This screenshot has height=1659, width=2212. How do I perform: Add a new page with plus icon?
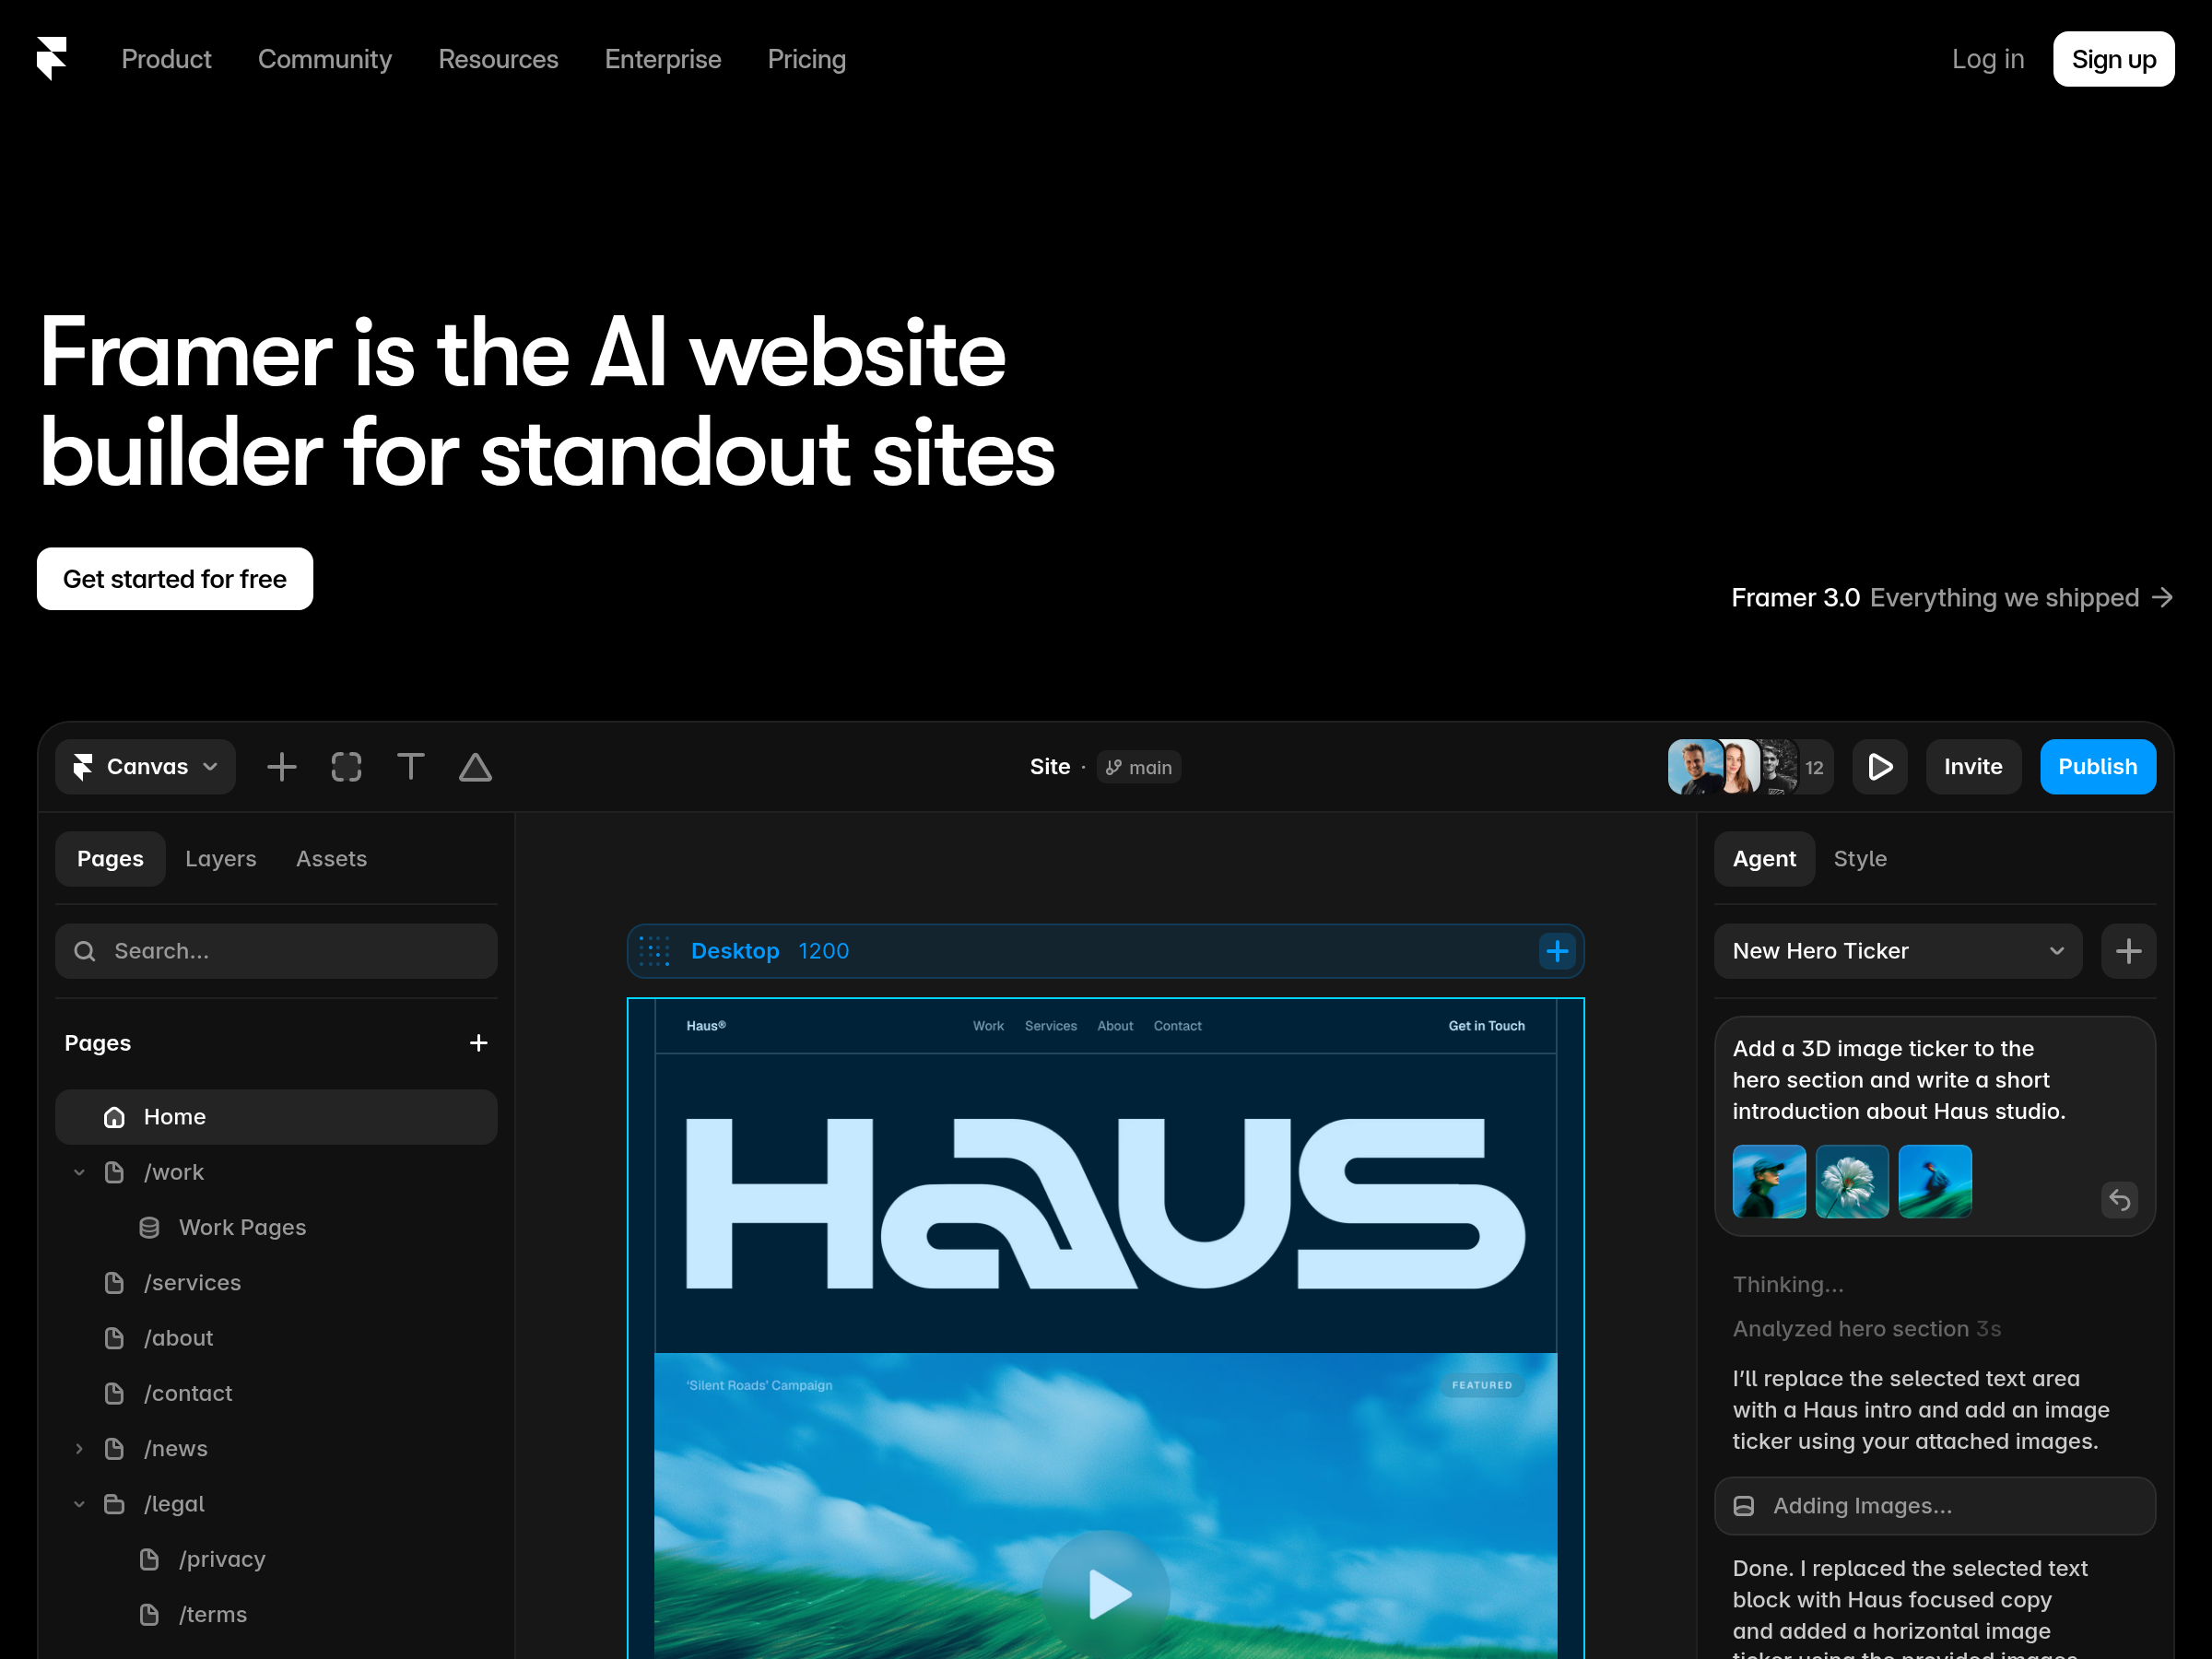pyautogui.click(x=479, y=1043)
